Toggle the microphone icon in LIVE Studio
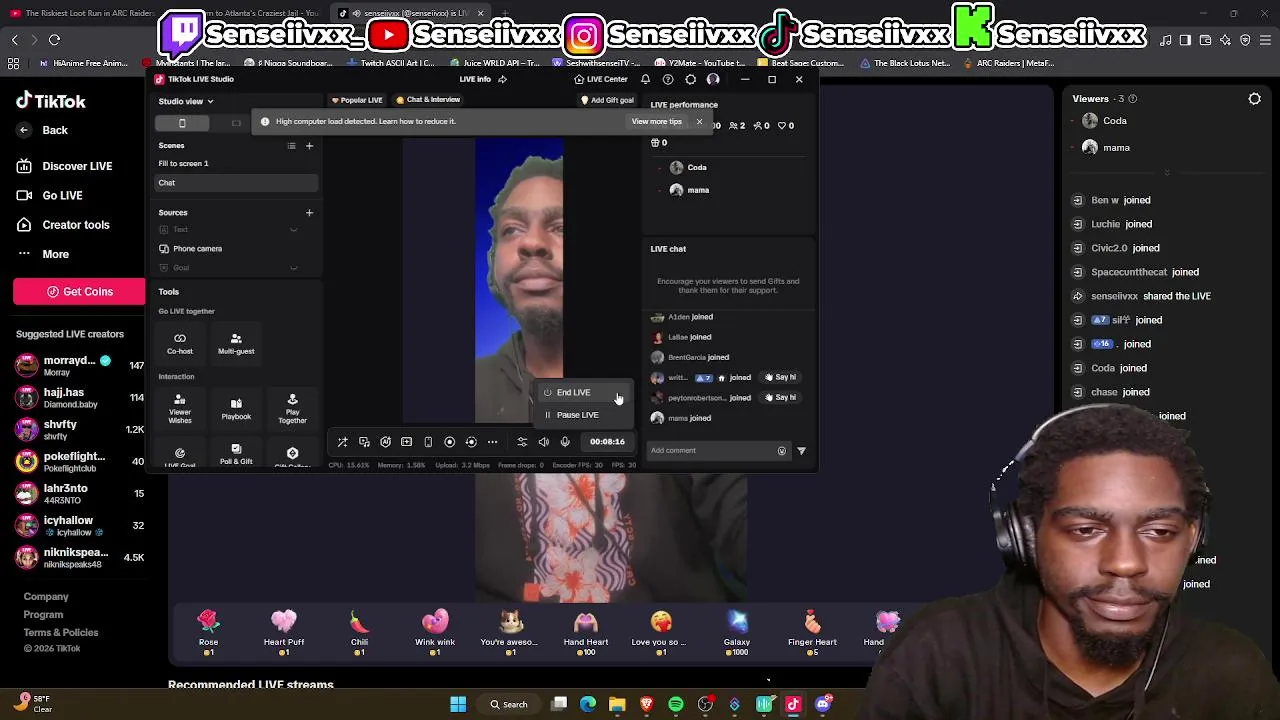 [565, 442]
